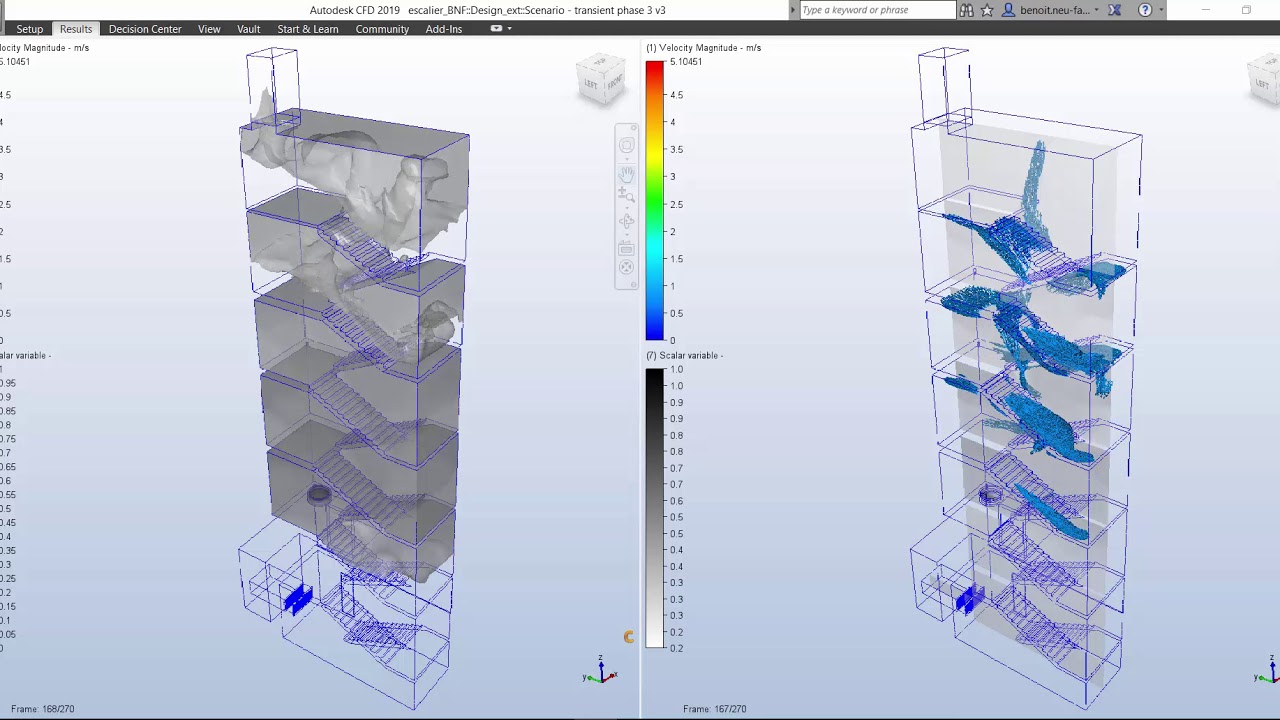
Task: Click the blue inlet vent in right model
Action: [x=968, y=599]
